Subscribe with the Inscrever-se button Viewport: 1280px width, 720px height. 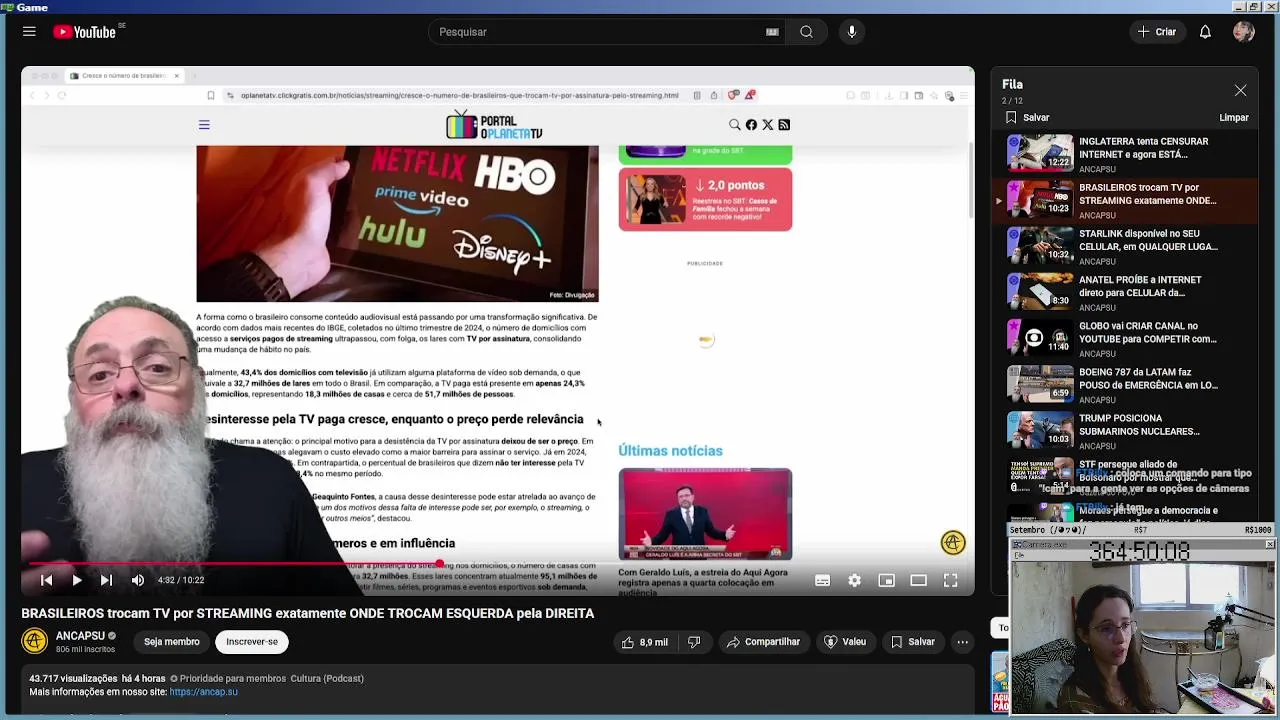tap(252, 642)
